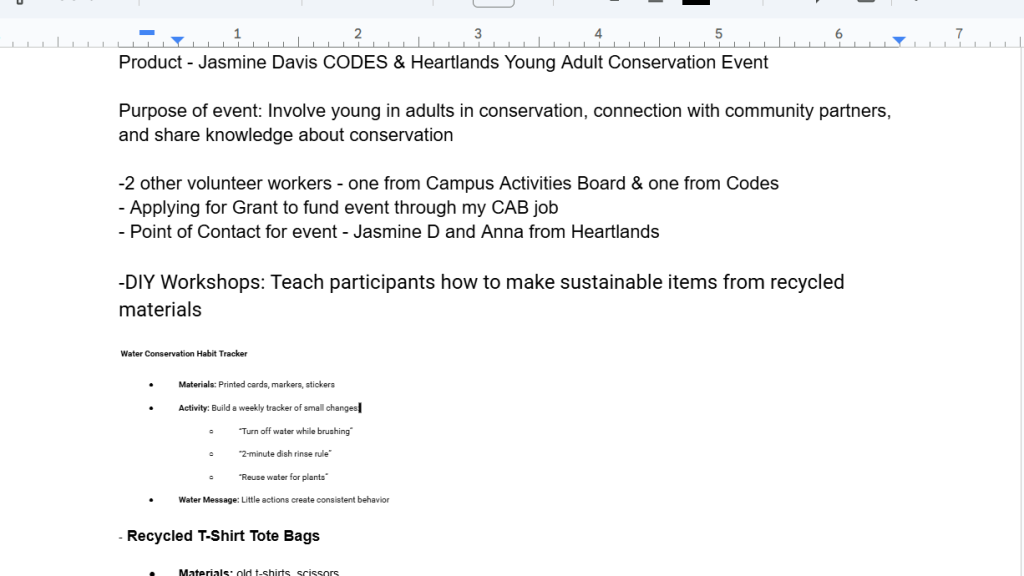The image size is (1024, 576).
Task: Click the '2-minute dish rinse rule' sub-bullet
Action: pos(285,454)
